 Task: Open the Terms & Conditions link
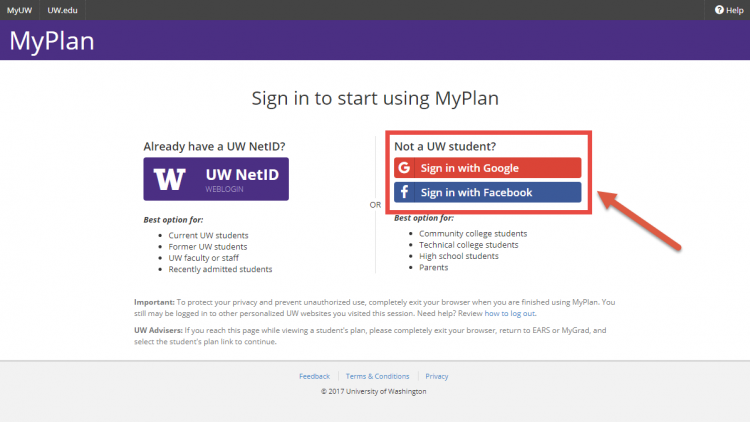click(377, 376)
